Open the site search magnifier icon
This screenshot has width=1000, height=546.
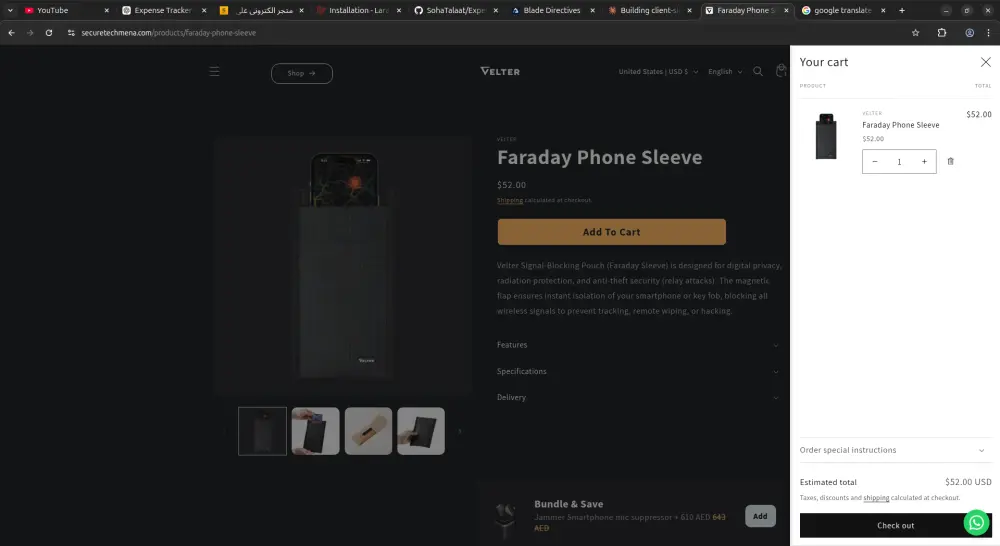[758, 71]
